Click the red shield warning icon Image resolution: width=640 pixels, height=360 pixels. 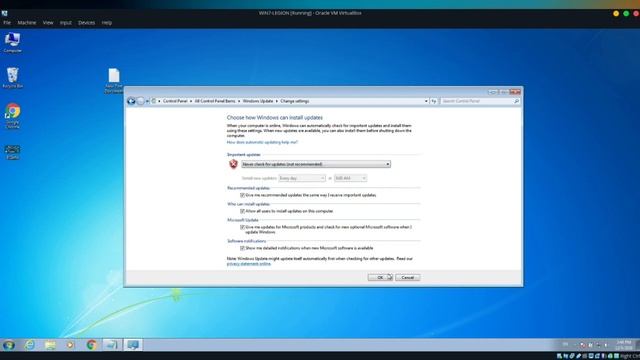[x=233, y=164]
